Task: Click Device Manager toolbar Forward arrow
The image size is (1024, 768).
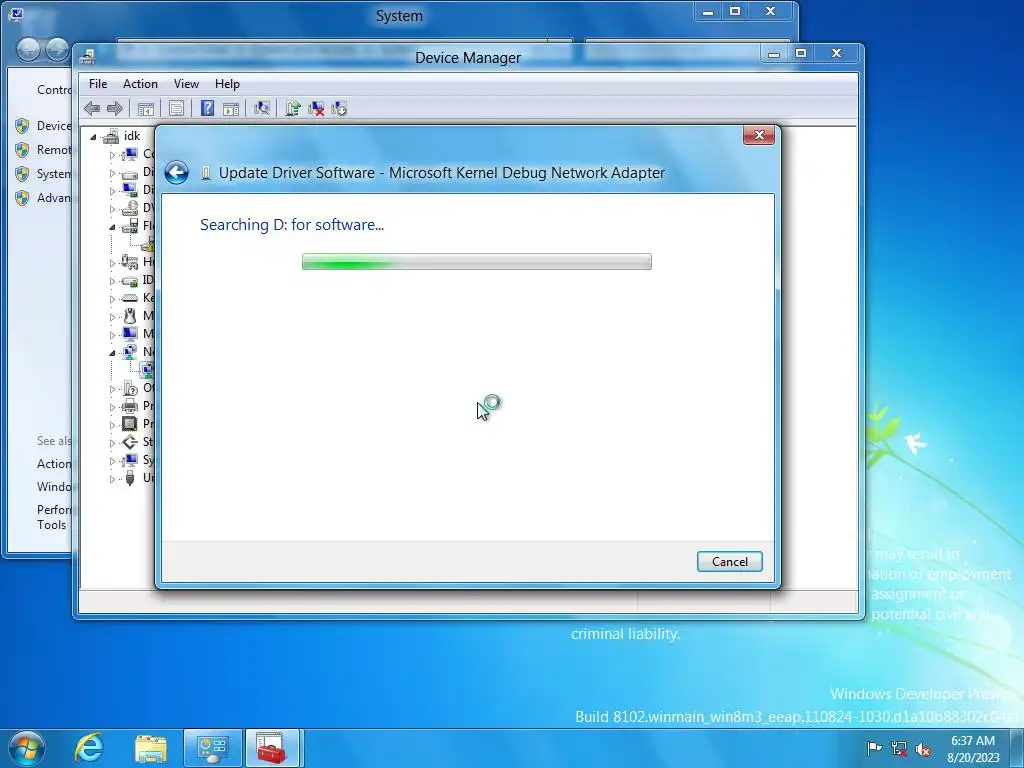Action: tap(115, 108)
